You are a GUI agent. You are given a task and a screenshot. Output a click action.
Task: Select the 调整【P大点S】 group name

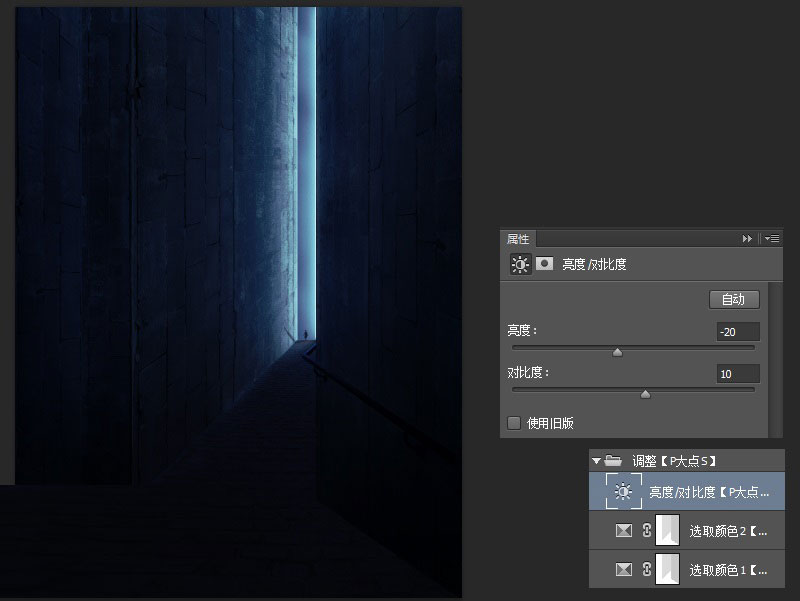coord(674,461)
